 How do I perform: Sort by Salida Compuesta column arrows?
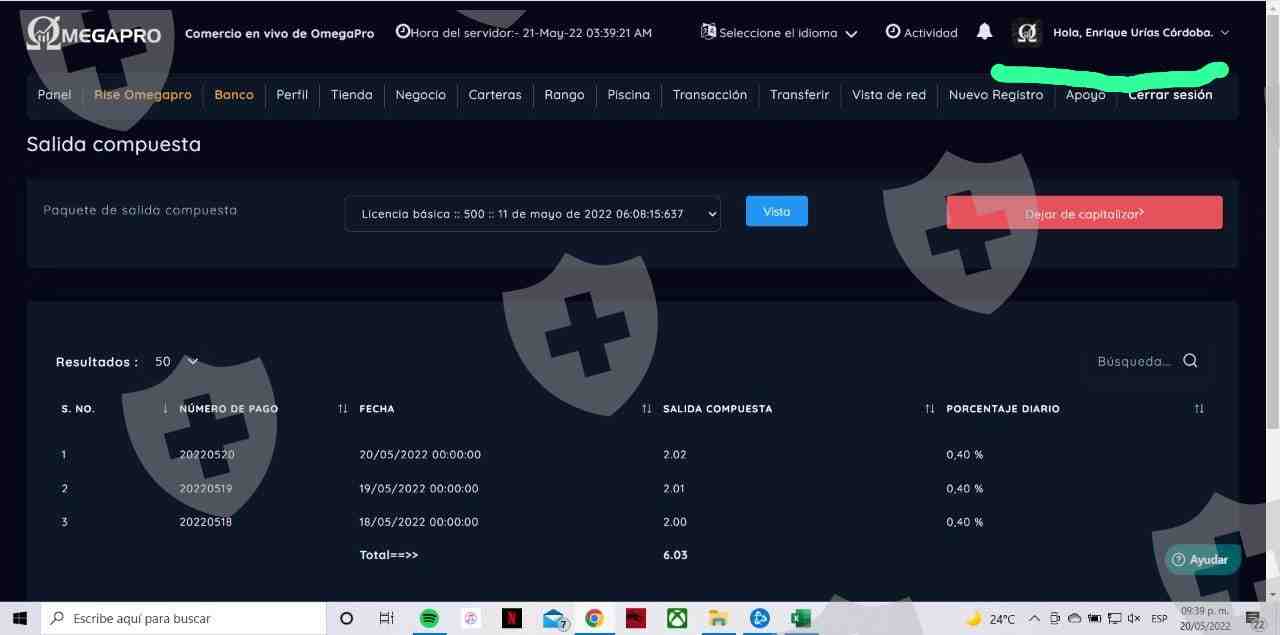click(x=929, y=409)
